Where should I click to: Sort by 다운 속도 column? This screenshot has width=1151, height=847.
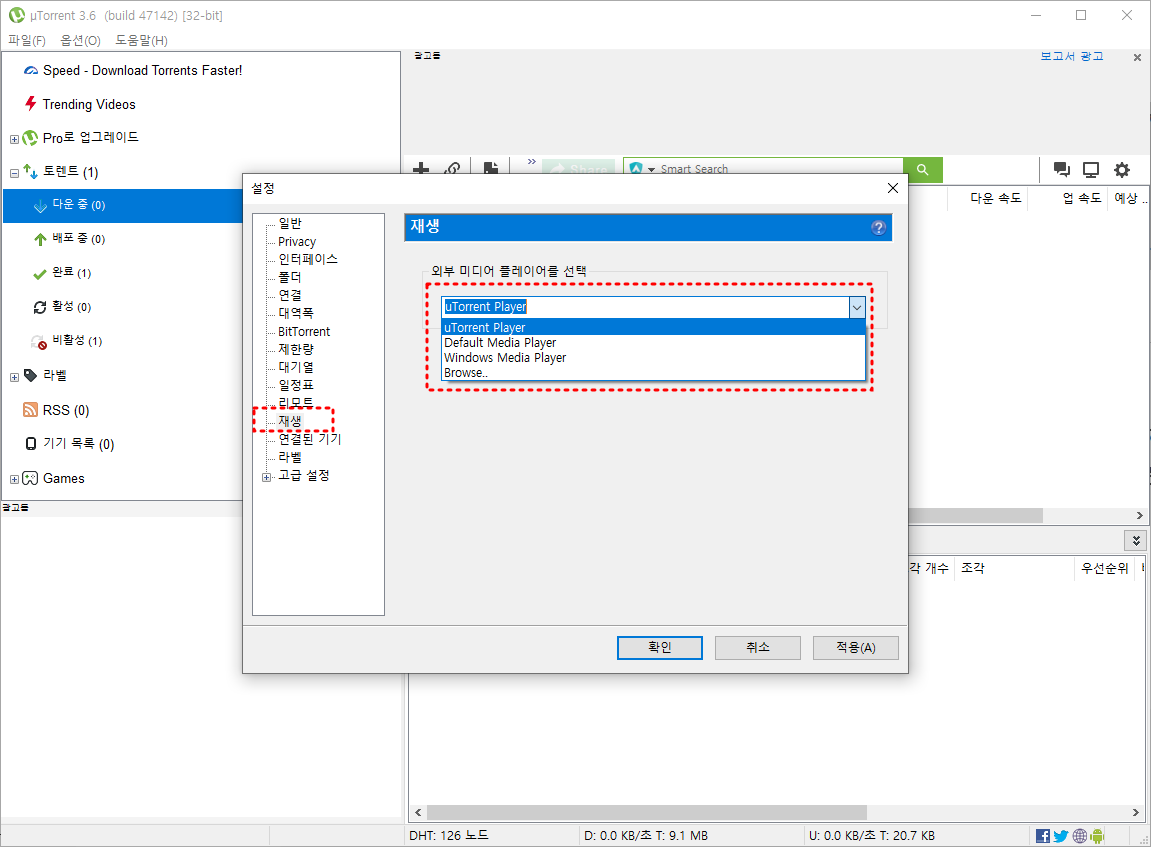pyautogui.click(x=995, y=198)
